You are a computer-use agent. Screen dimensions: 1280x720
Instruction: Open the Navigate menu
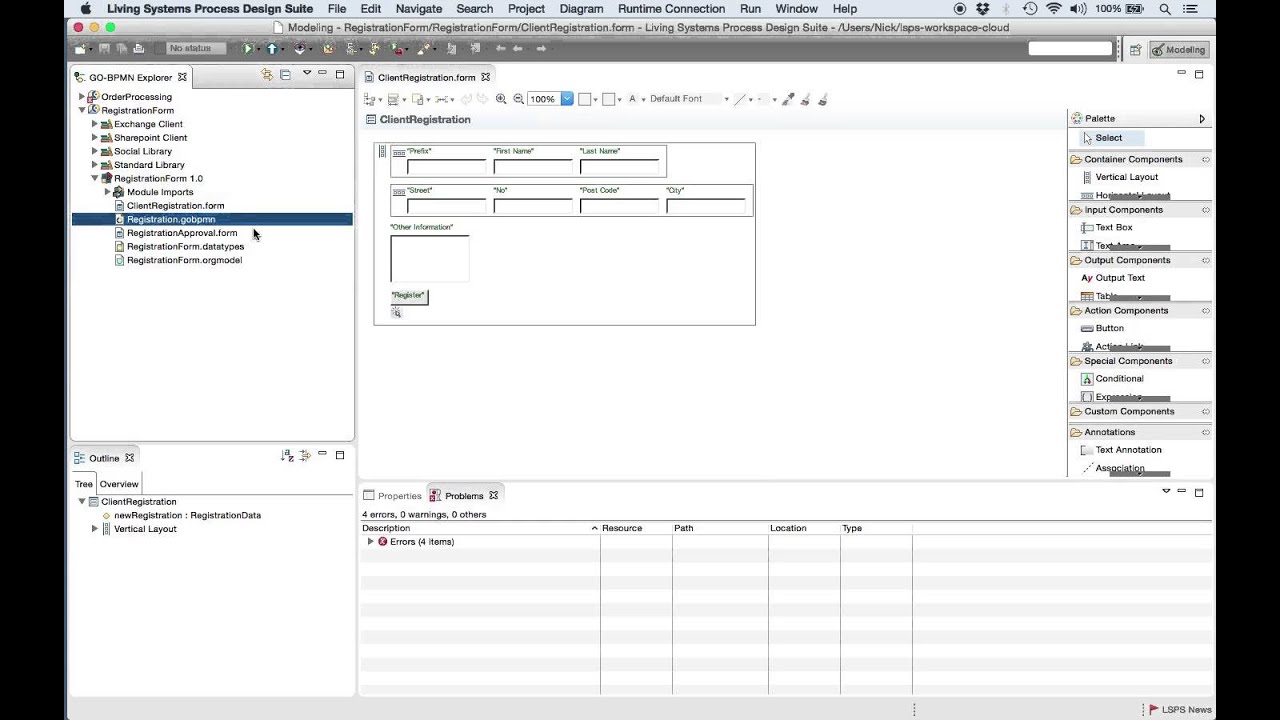coord(419,9)
